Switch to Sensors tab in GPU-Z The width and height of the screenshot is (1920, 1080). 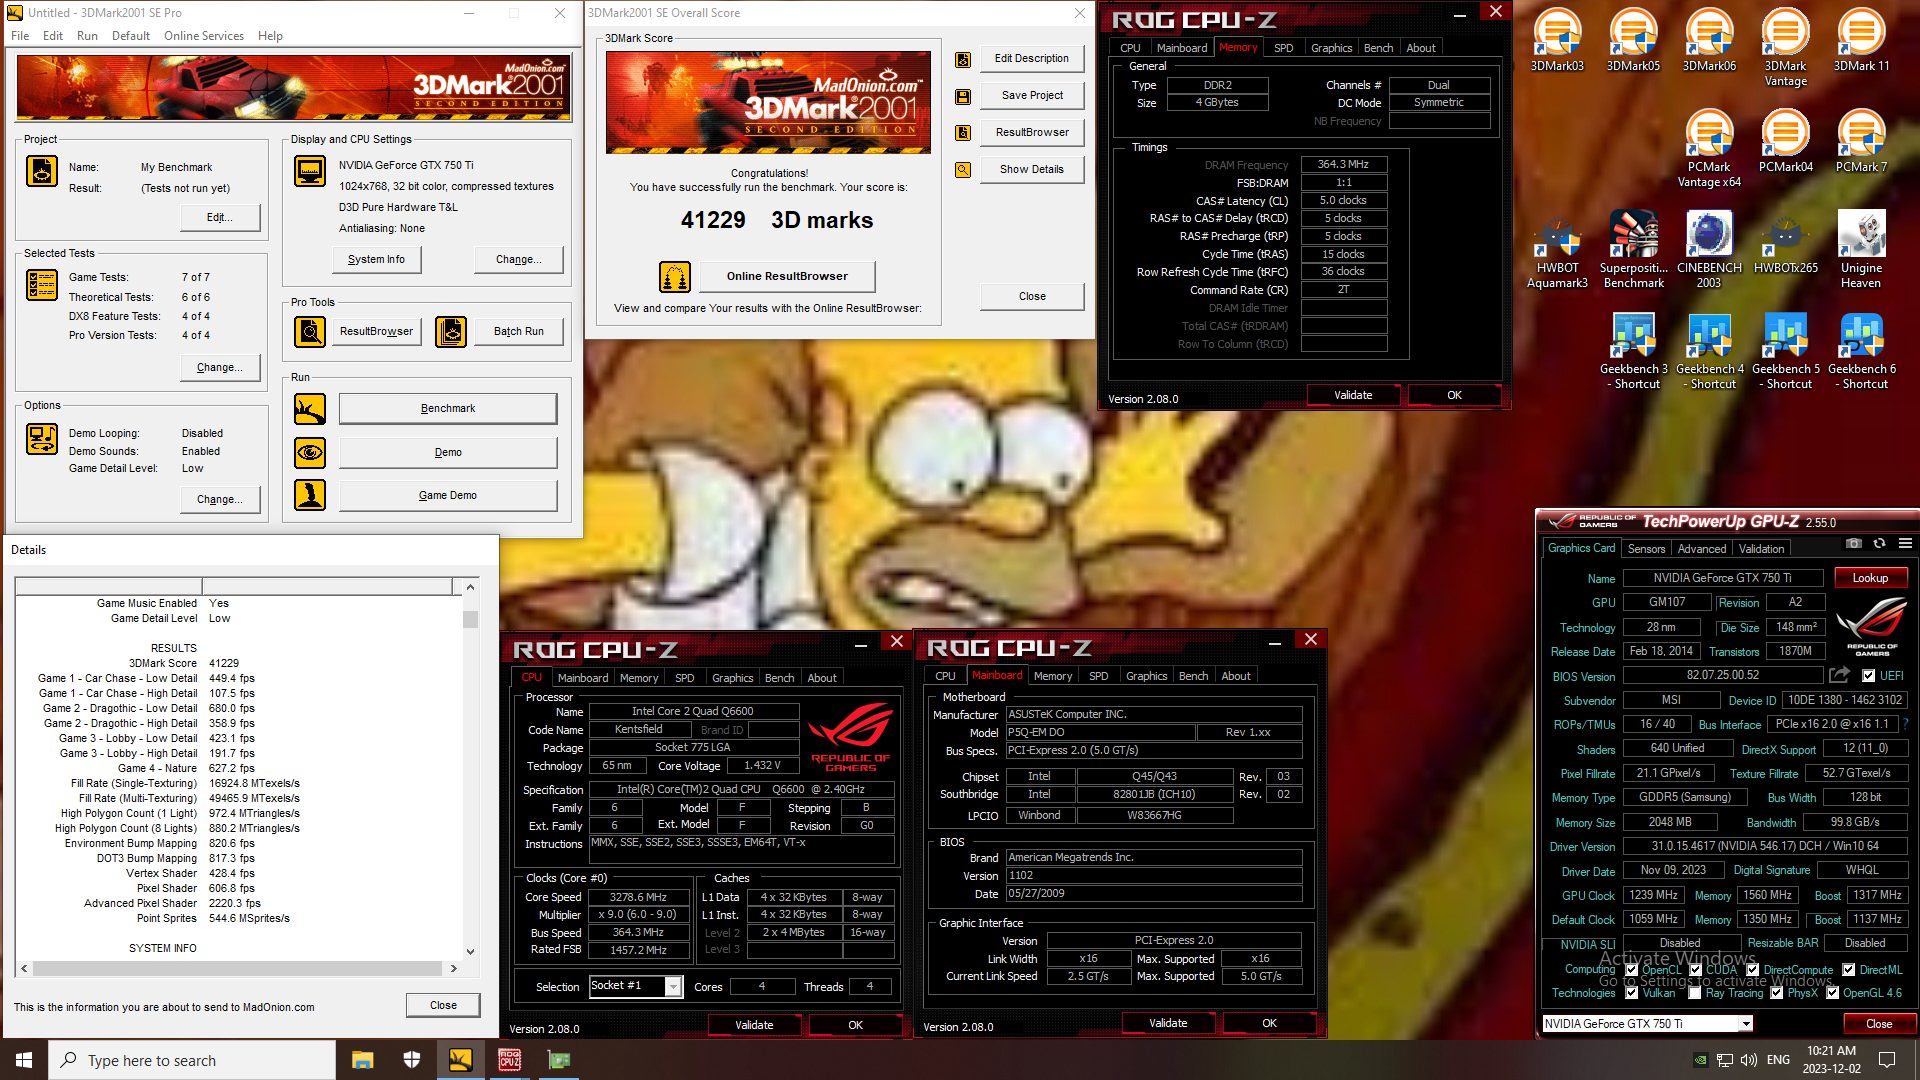(x=1646, y=549)
